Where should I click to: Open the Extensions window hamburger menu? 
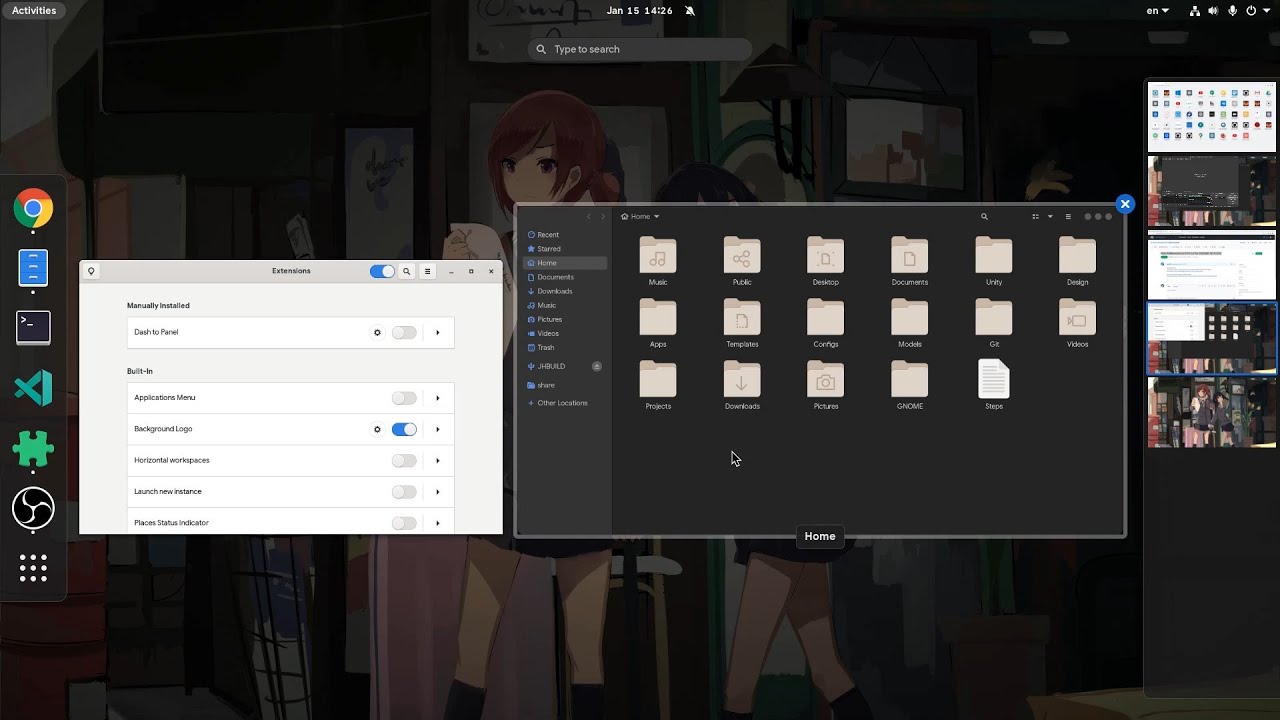tap(427, 271)
